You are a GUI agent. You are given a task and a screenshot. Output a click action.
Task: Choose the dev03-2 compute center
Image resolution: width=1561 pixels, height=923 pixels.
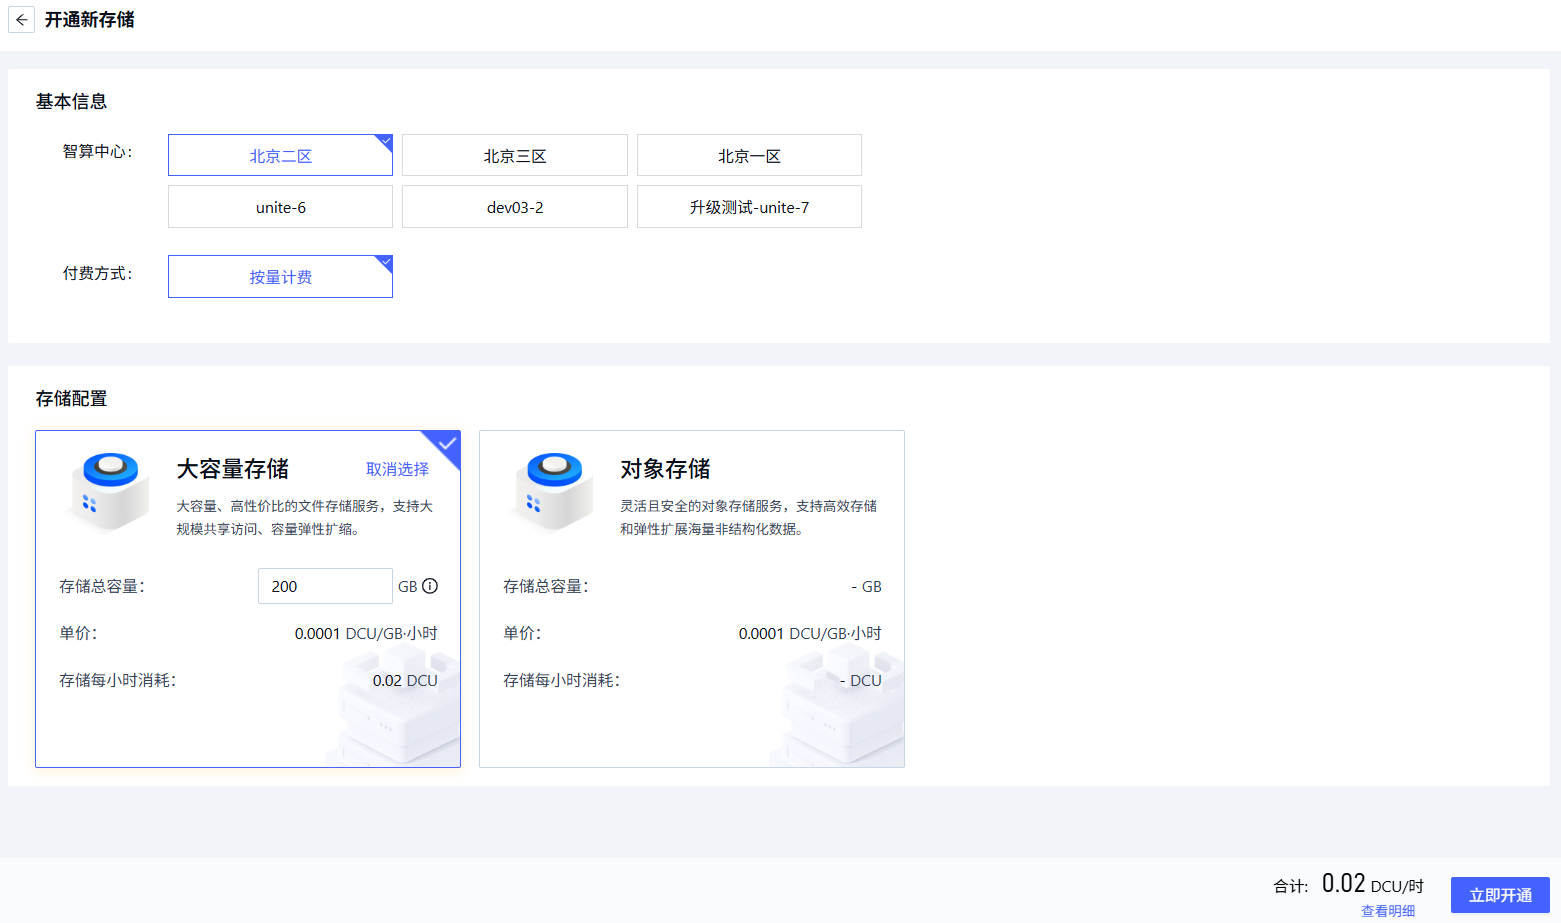(x=514, y=207)
